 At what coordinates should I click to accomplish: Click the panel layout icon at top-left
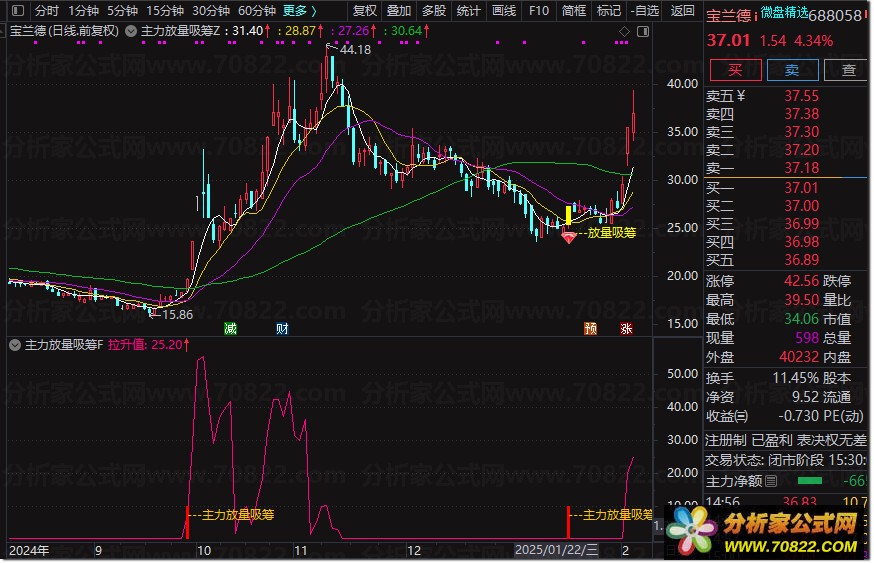[x=18, y=11]
